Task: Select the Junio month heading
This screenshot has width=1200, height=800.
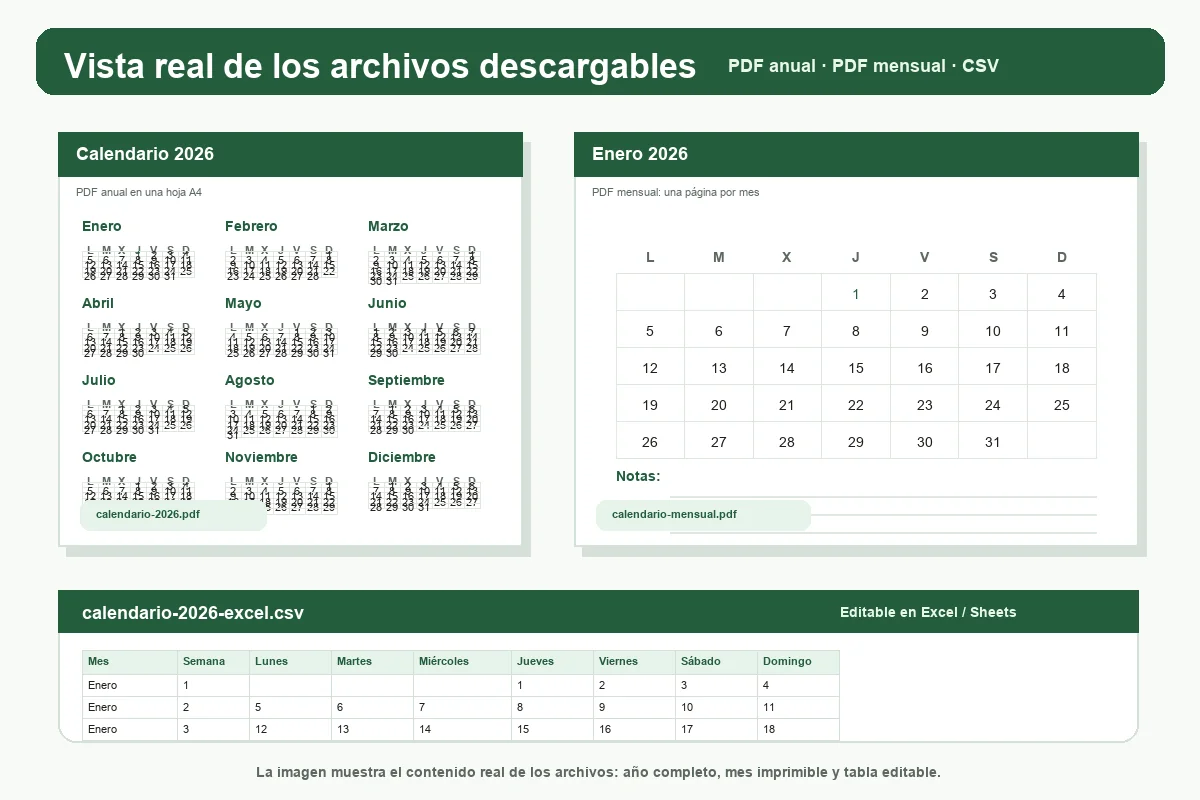Action: (x=387, y=303)
